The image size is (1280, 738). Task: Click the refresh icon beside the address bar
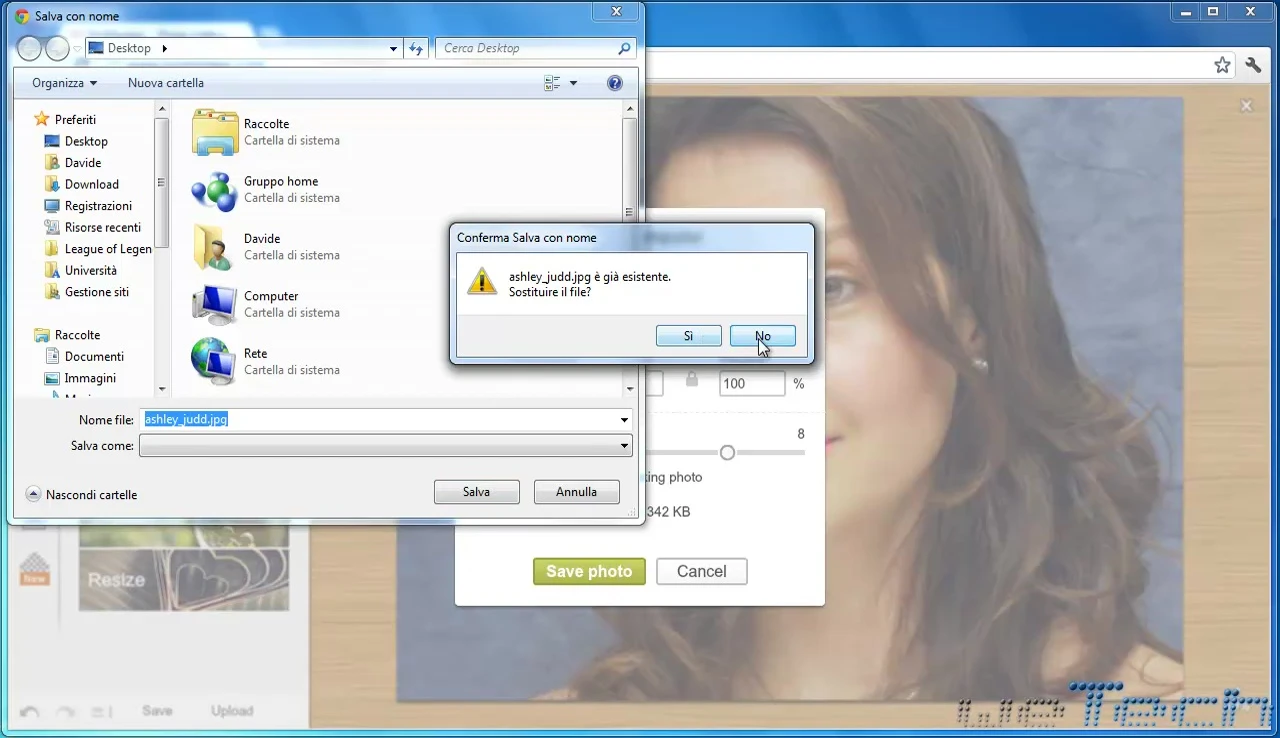pyautogui.click(x=416, y=48)
